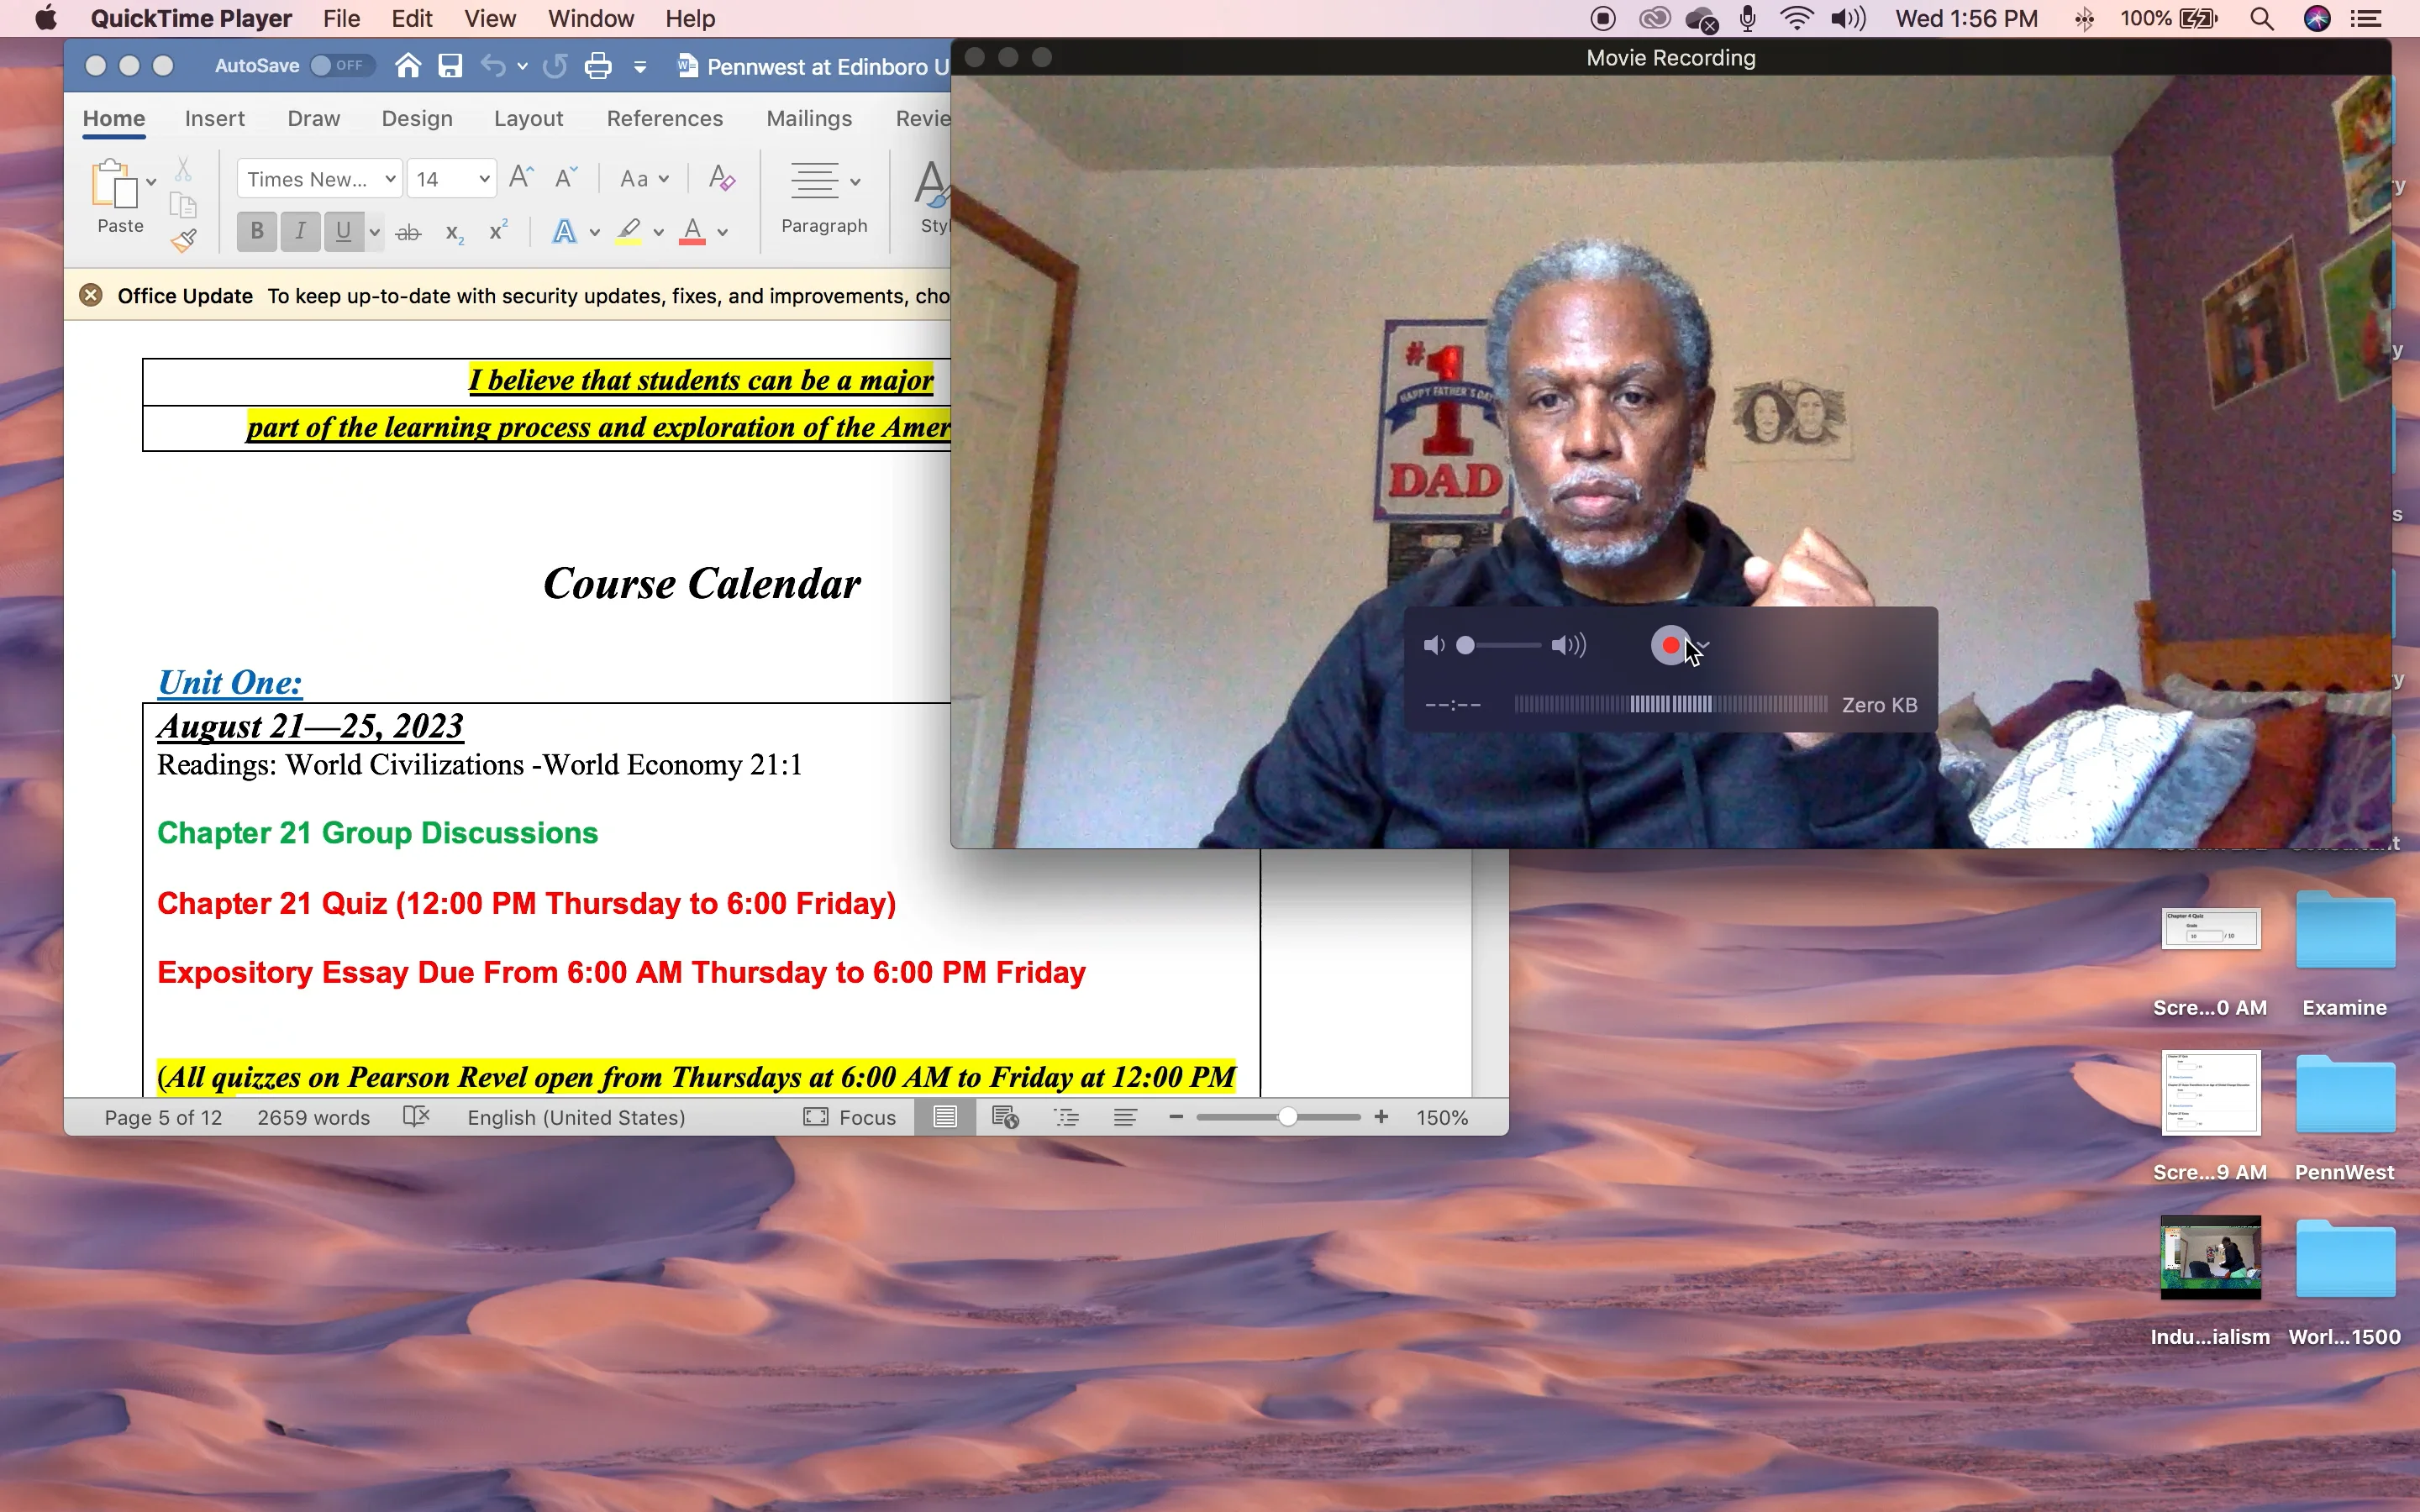Expand the Paste options arrow
Screen dimensions: 2420x1512
point(151,182)
